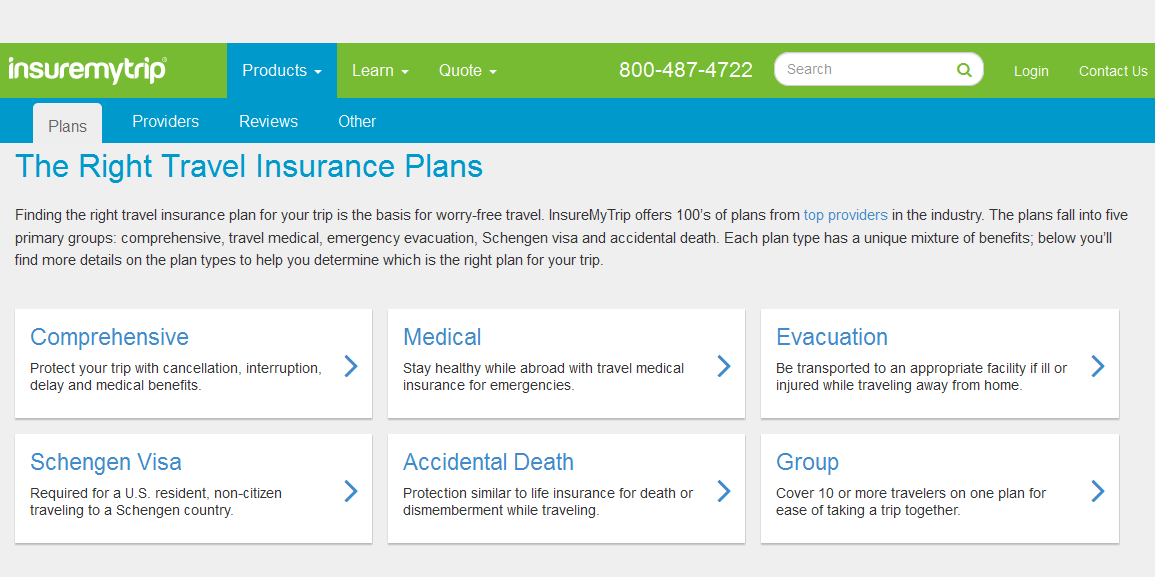1155x577 pixels.
Task: Click the arrow on Medical card
Action: (x=724, y=366)
